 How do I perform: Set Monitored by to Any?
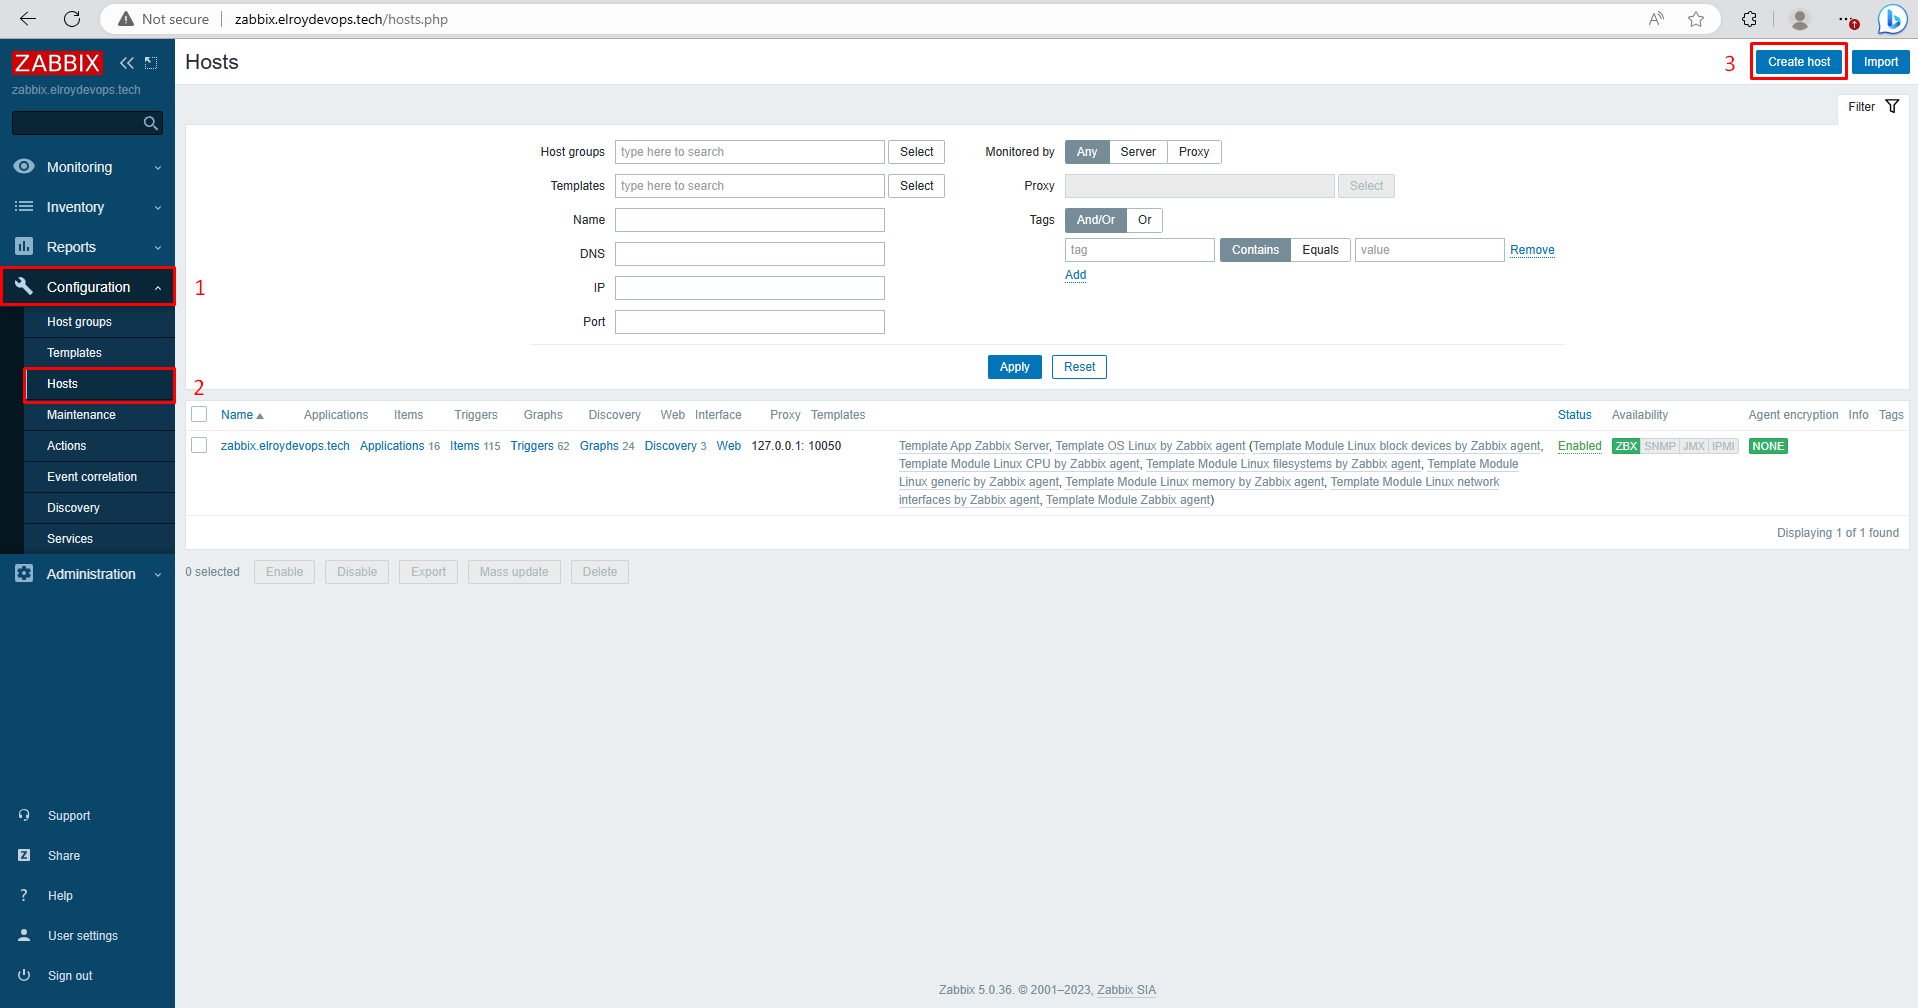pos(1087,152)
